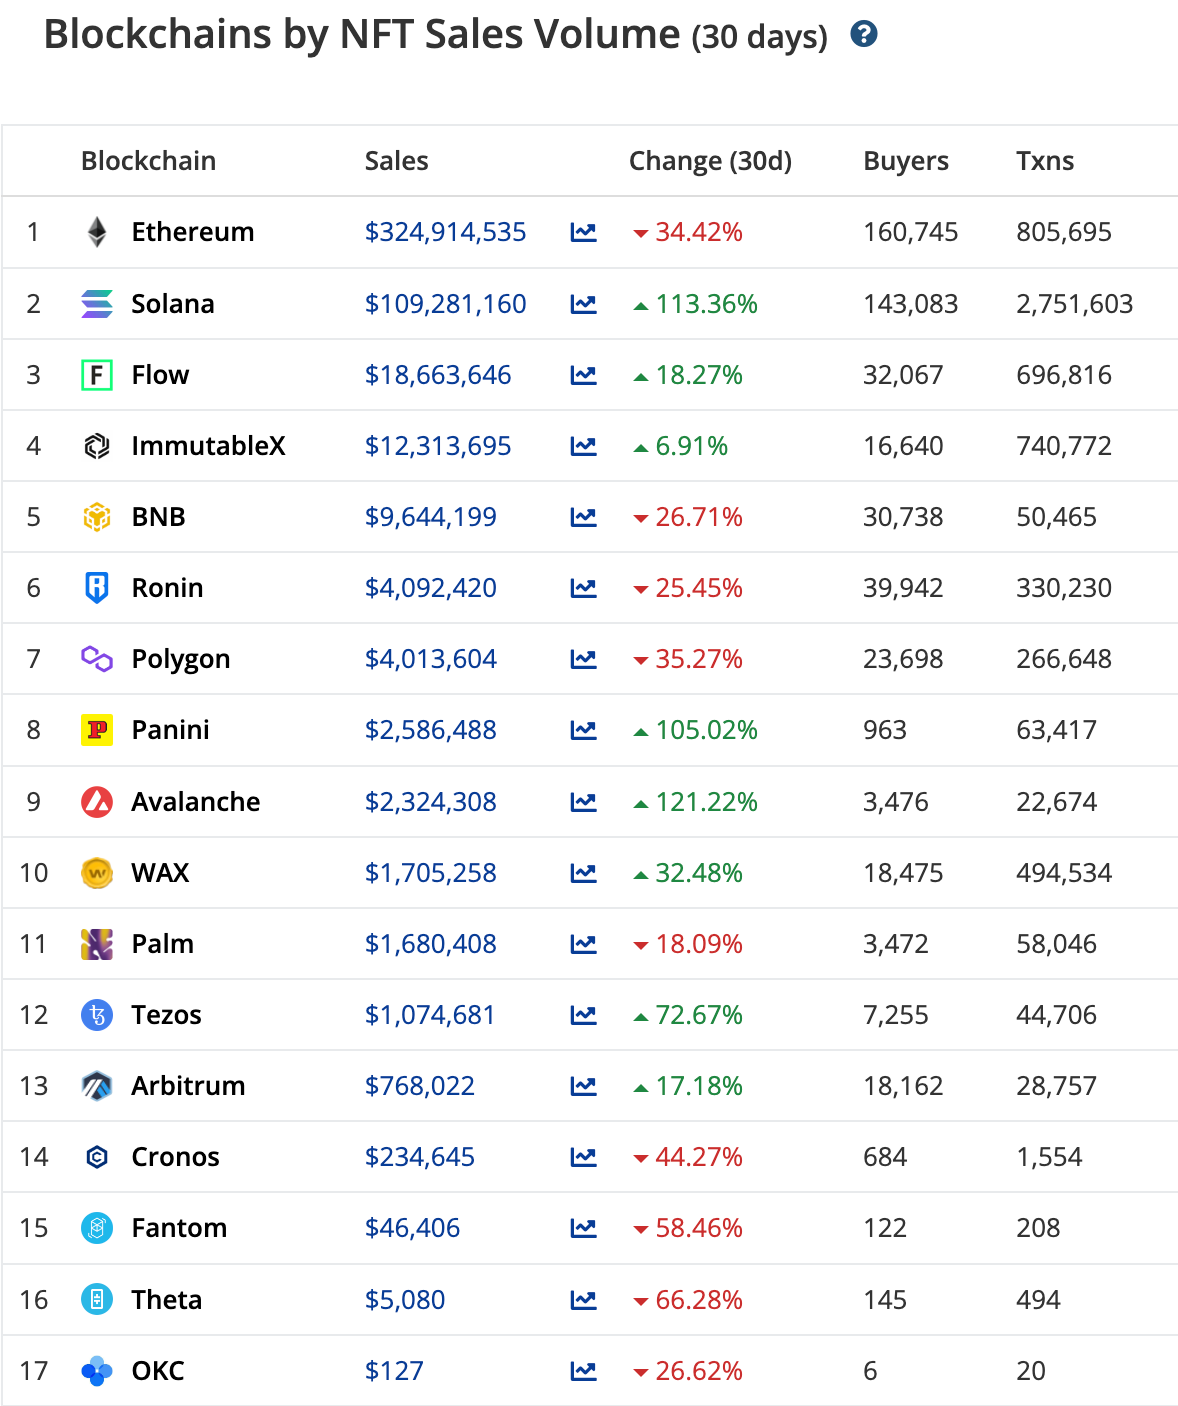Viewport: 1178px width, 1406px height.
Task: Sort by the Blockchain column header
Action: pos(148,161)
